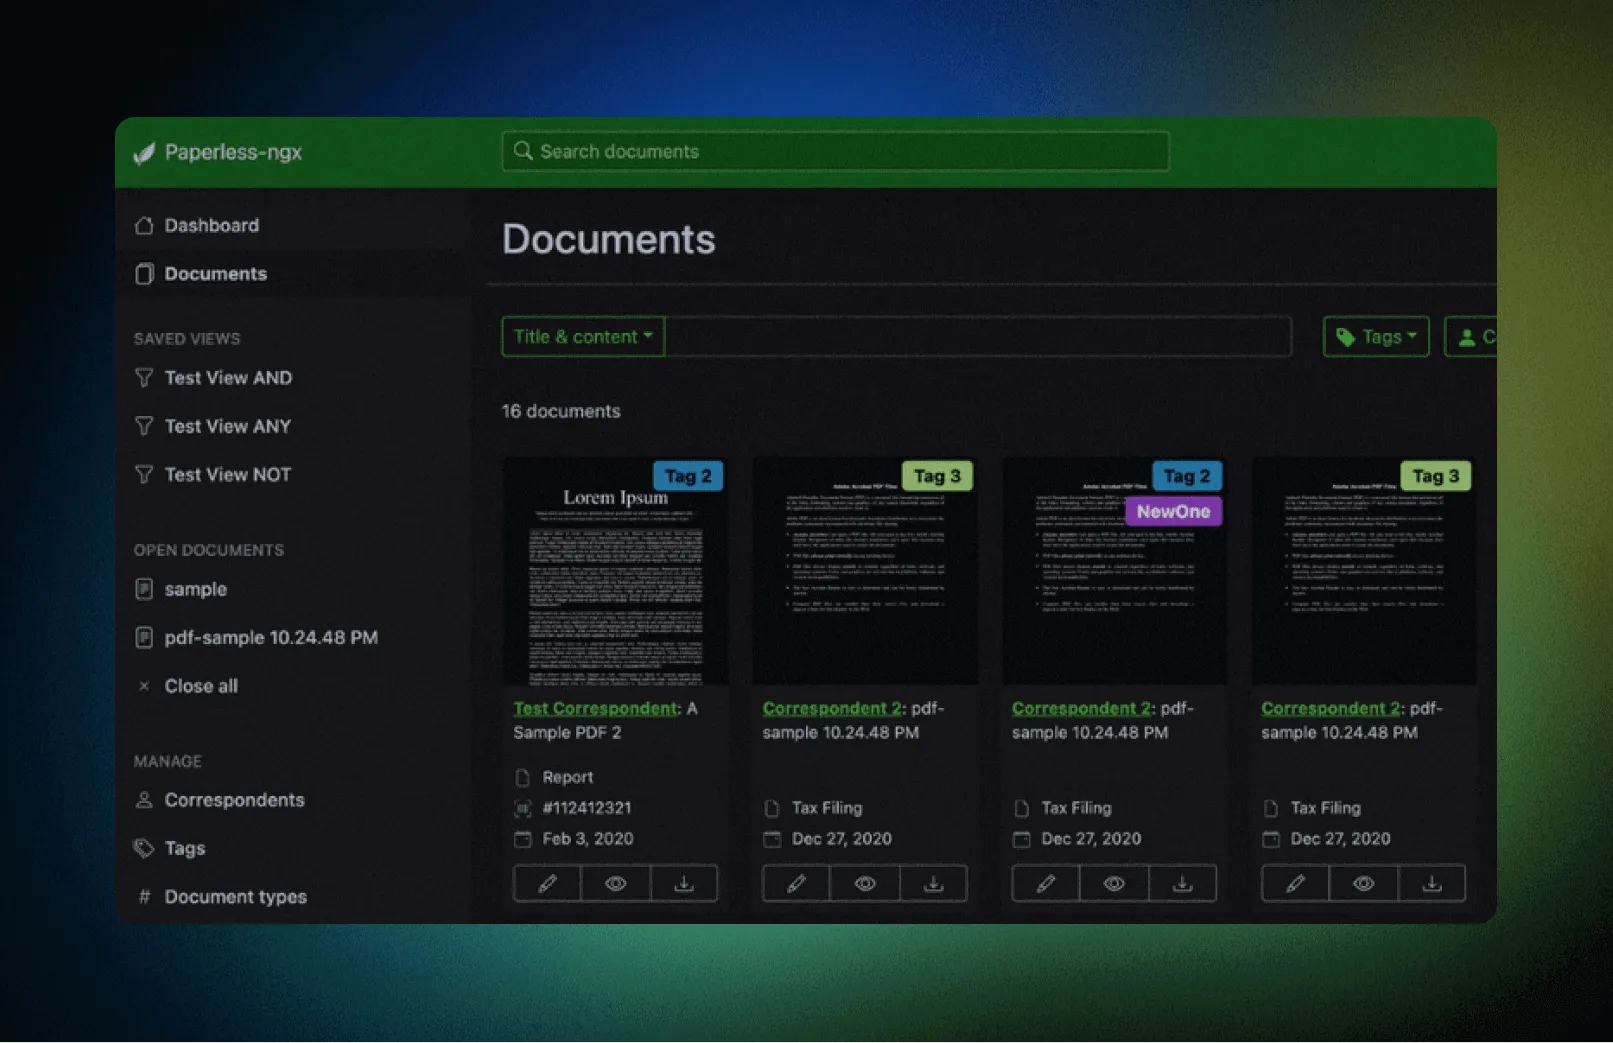
Task: Click Tag 2 badge on third document card
Action: [x=1187, y=476]
